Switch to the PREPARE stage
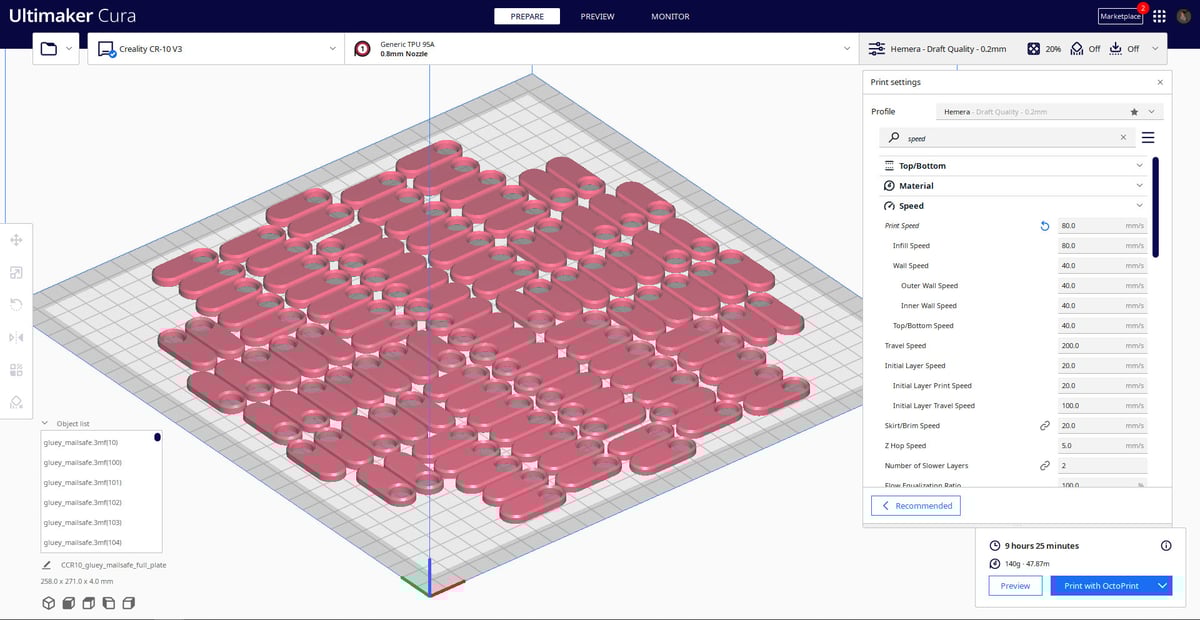This screenshot has width=1200, height=620. click(527, 17)
